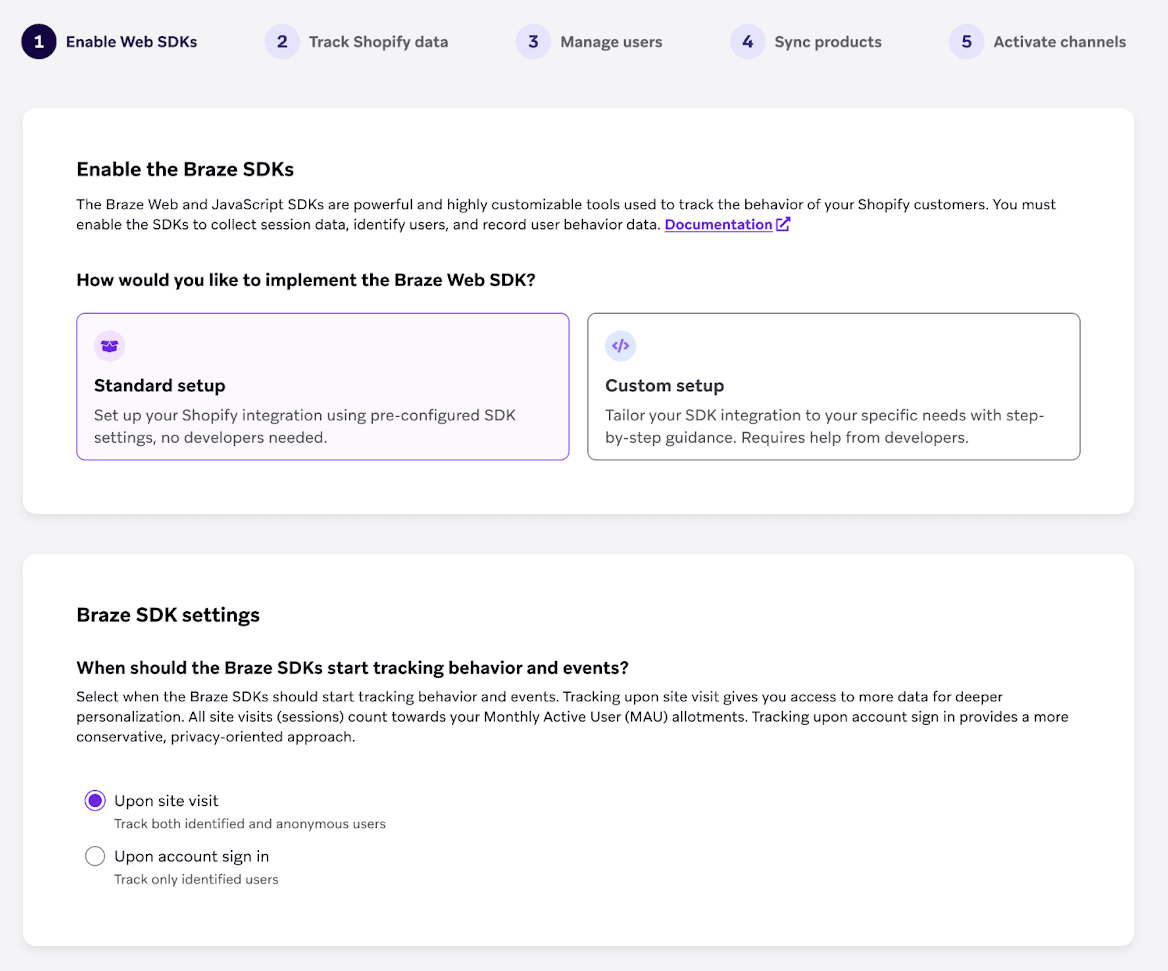Open the Sync products step
This screenshot has height=971, width=1168.
(x=827, y=42)
